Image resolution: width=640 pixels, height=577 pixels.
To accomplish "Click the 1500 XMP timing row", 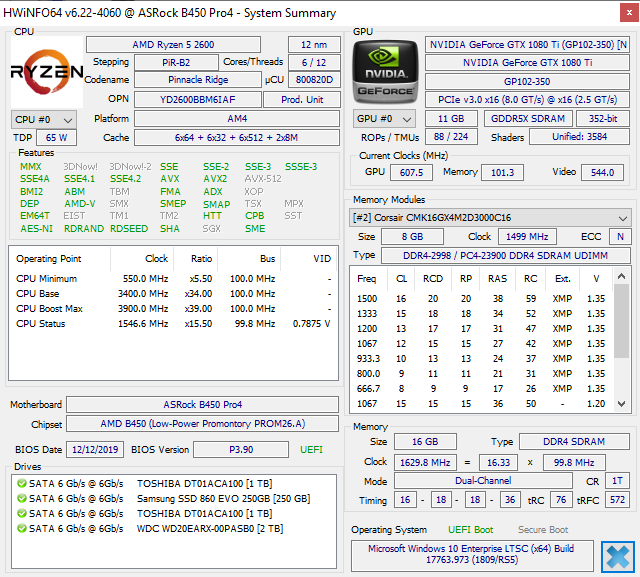I will 481,299.
